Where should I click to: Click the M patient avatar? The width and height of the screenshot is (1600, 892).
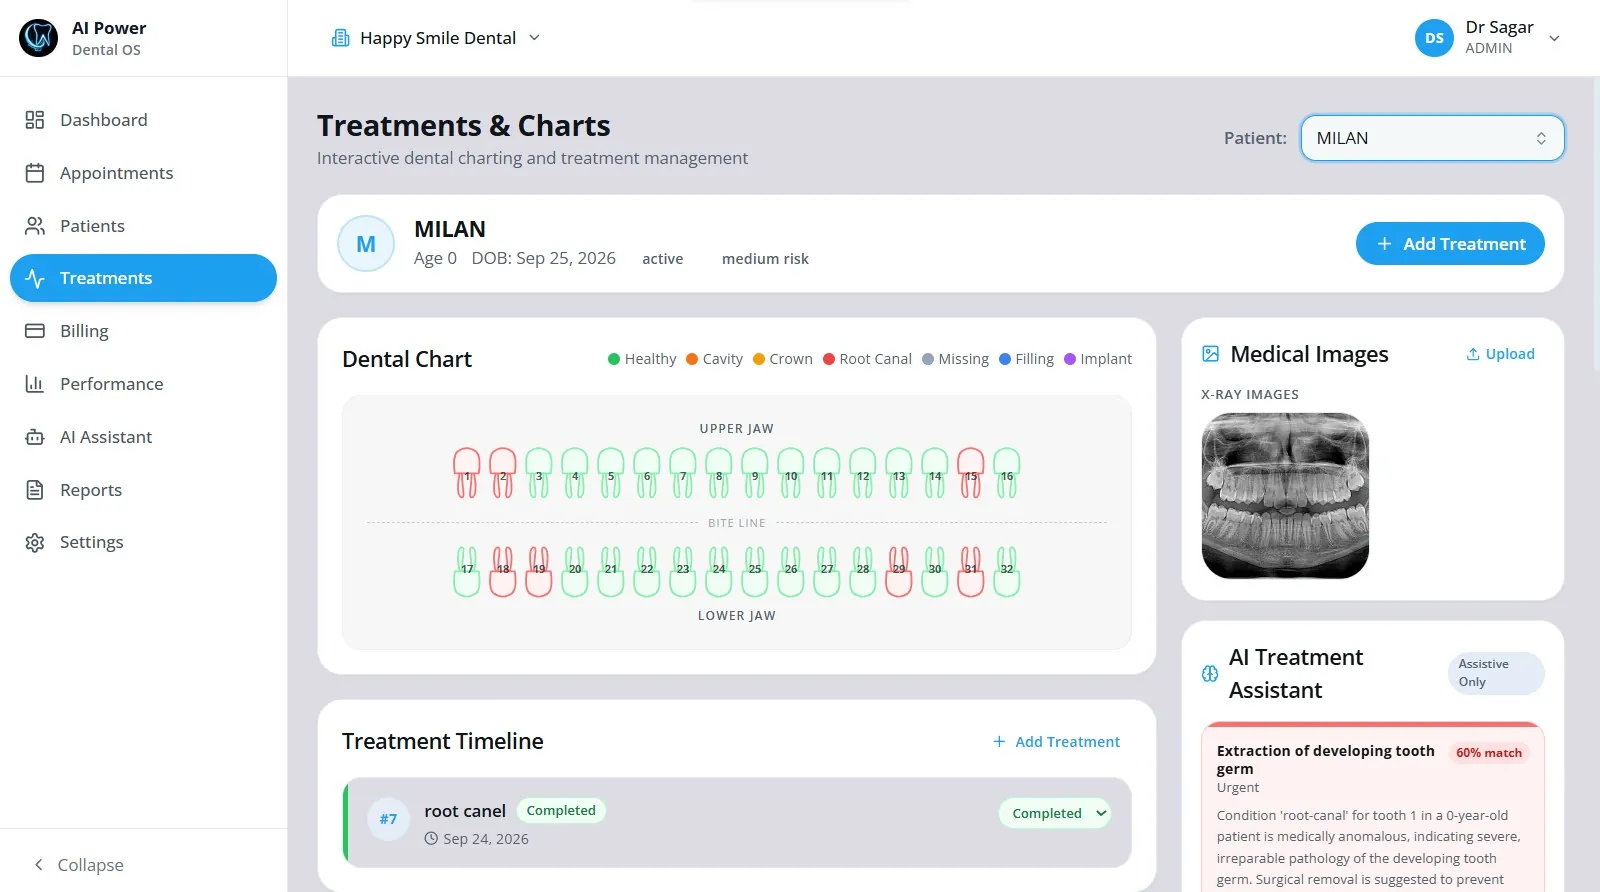(x=366, y=244)
